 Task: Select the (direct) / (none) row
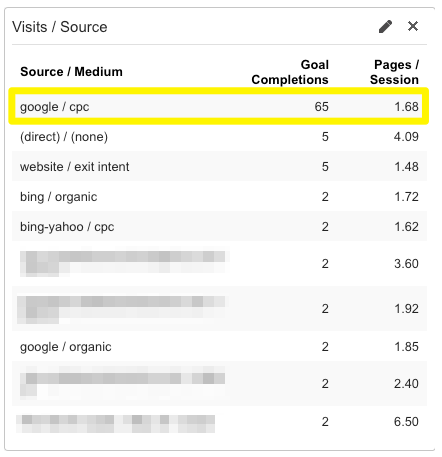tap(219, 137)
